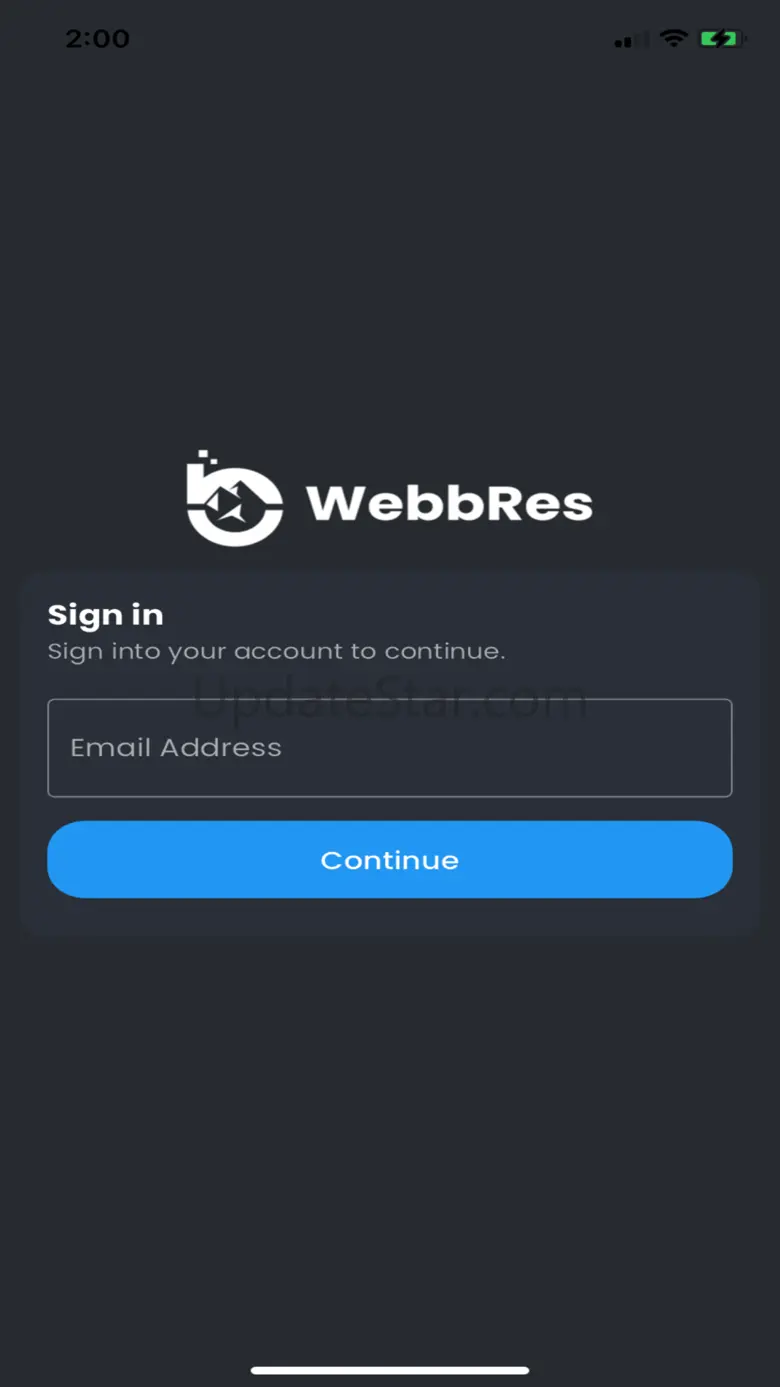This screenshot has height=1387, width=780.
Task: Click the blue Continue button
Action: pyautogui.click(x=390, y=860)
